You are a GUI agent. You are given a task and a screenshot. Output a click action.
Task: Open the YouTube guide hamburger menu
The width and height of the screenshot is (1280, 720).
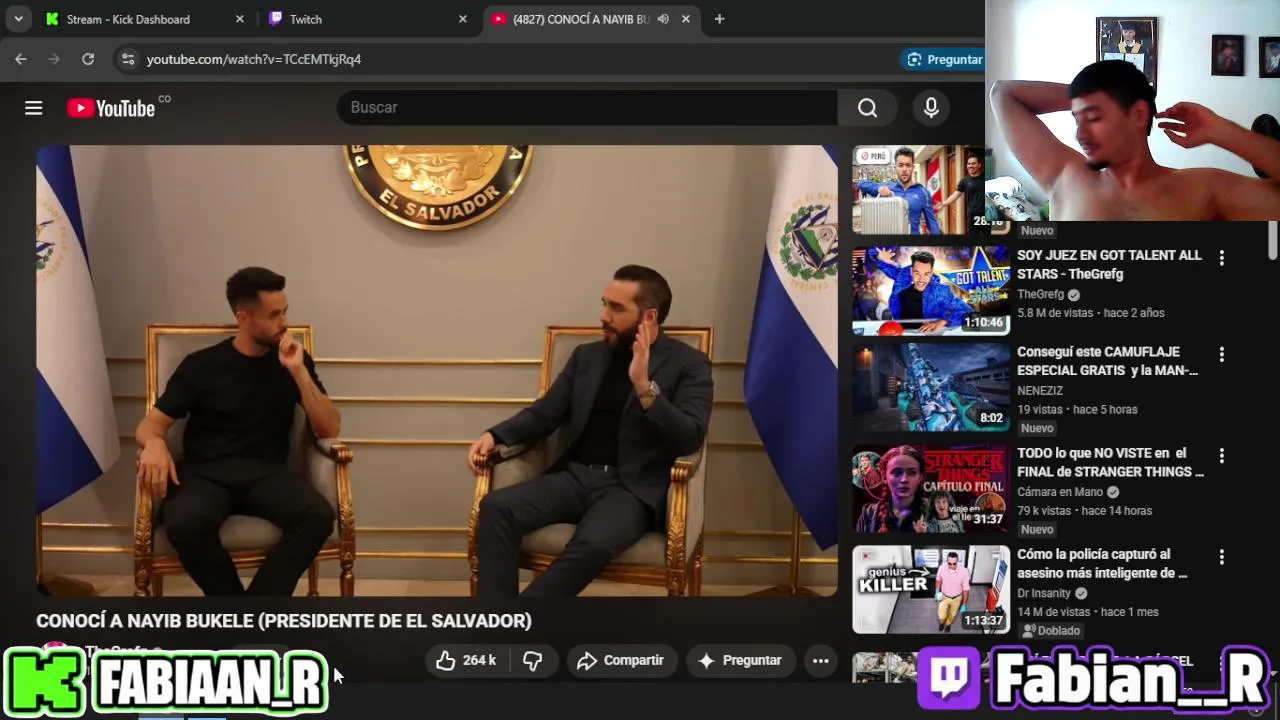tap(34, 108)
